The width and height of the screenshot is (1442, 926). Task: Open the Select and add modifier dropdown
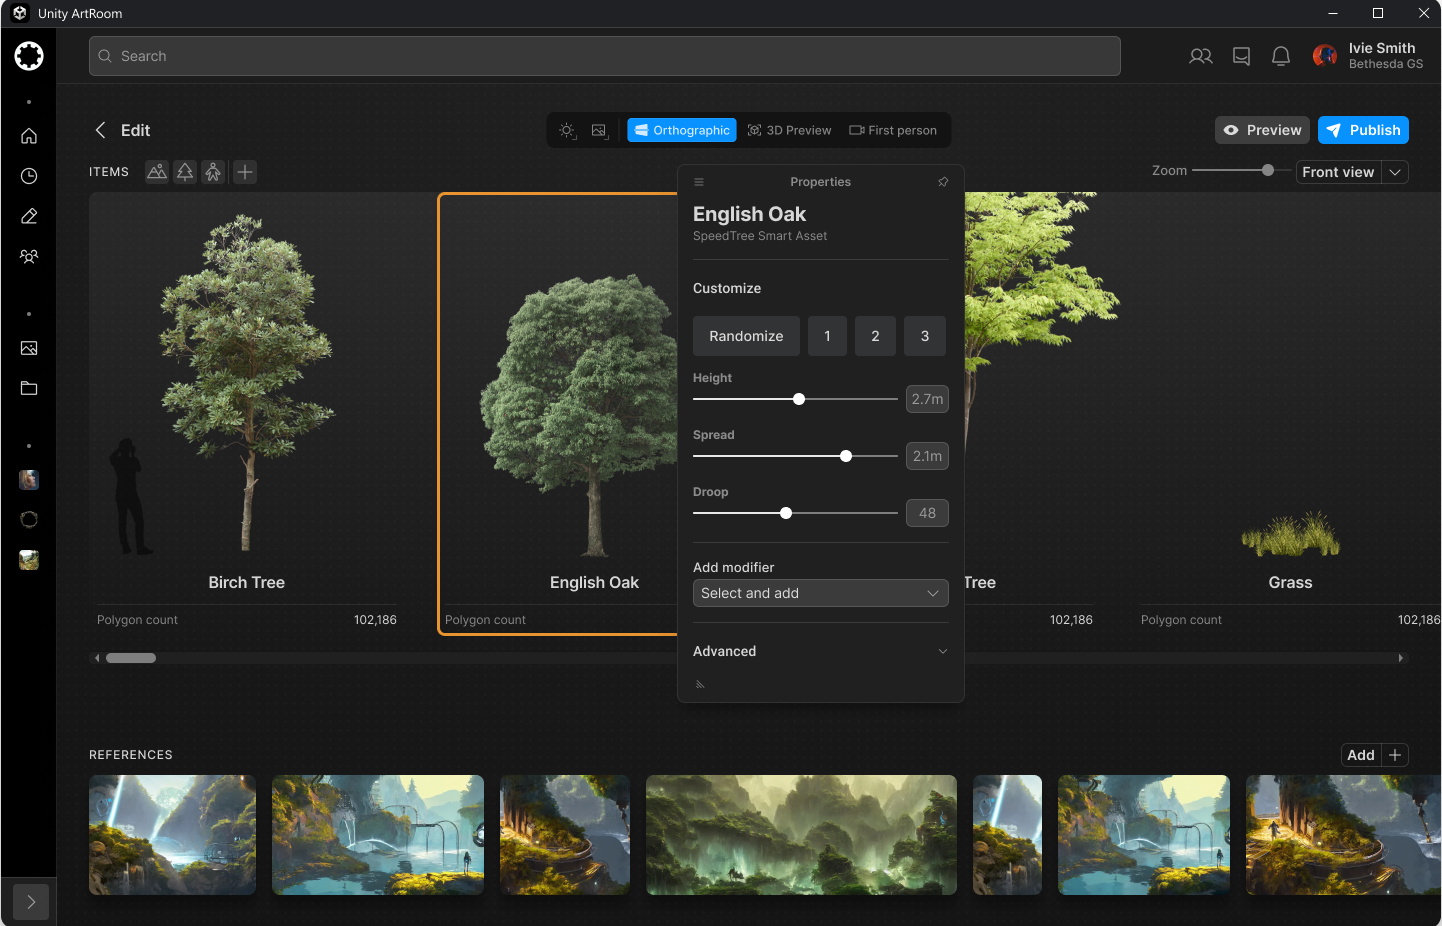pyautogui.click(x=820, y=593)
